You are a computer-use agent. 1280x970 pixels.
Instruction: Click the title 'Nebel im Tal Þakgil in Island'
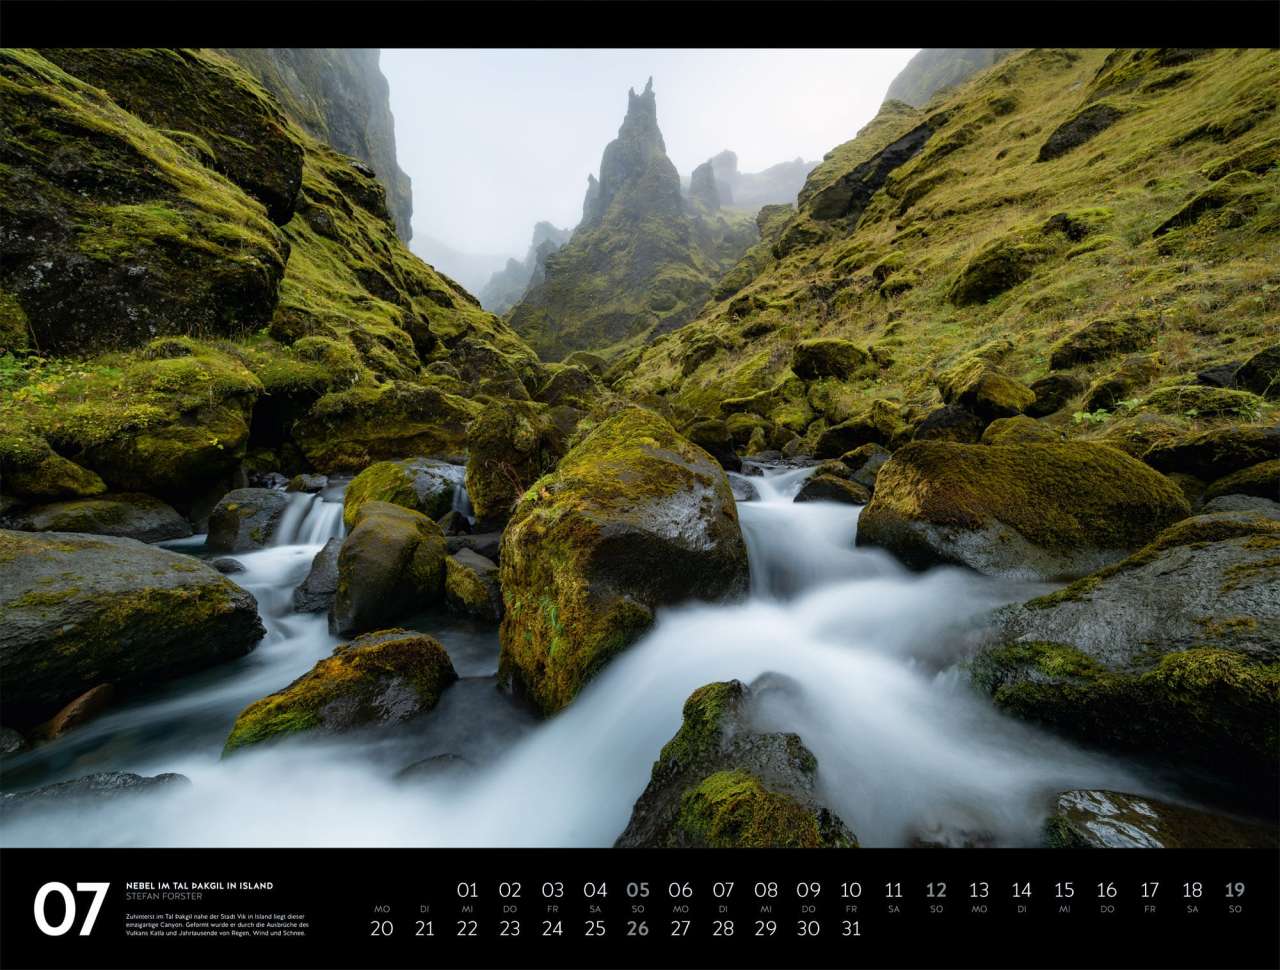point(199,886)
